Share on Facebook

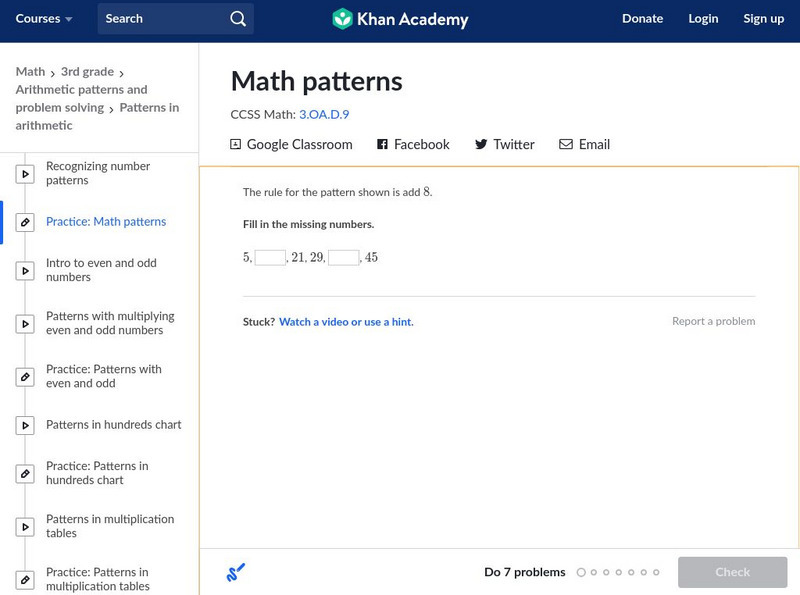click(413, 145)
